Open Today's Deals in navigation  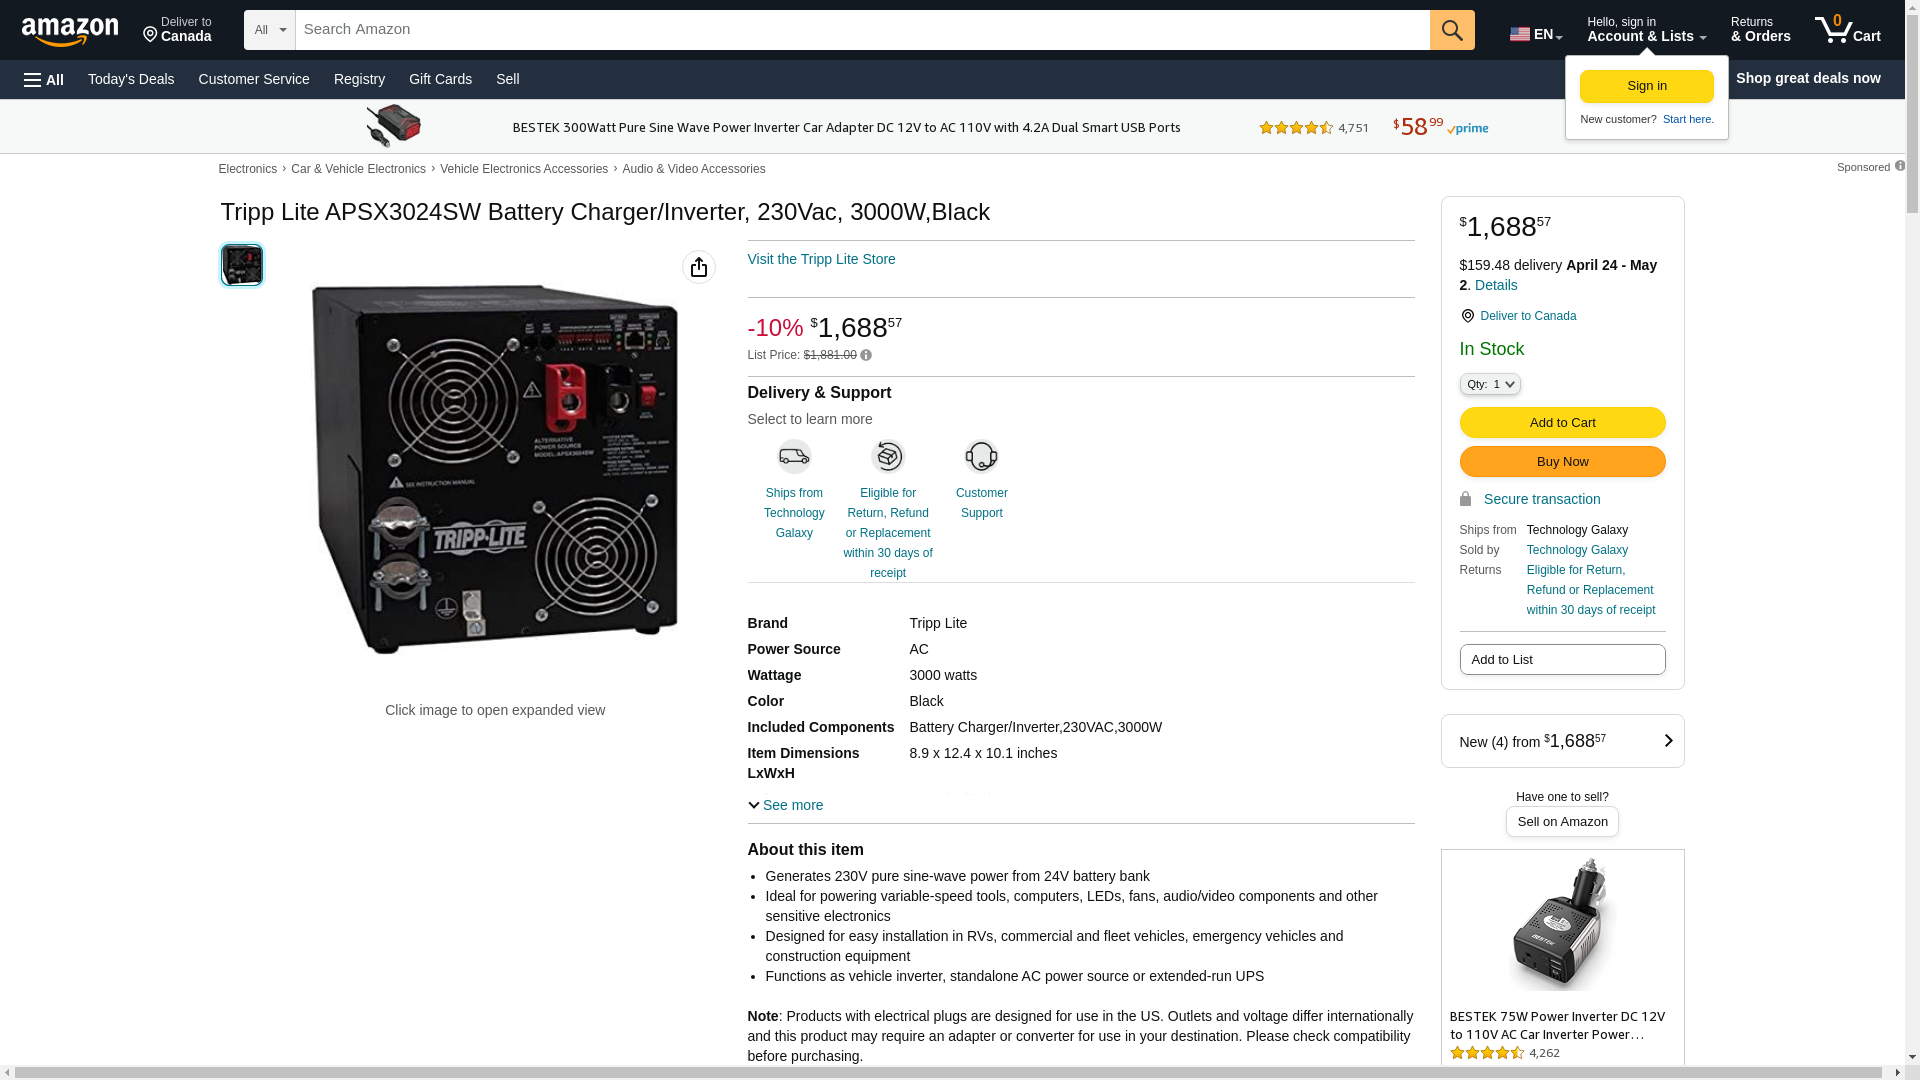click(x=131, y=79)
